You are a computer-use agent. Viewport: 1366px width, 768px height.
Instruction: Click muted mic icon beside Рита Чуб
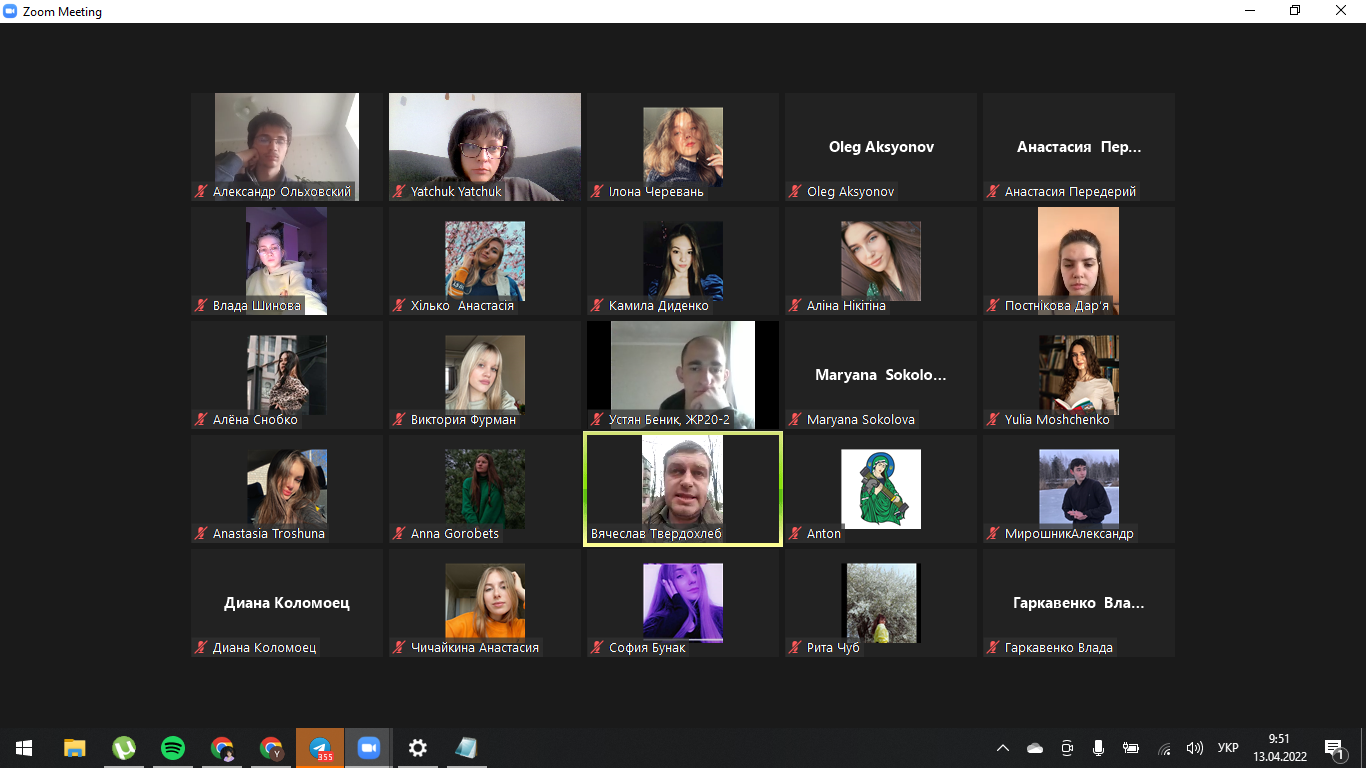[x=795, y=647]
